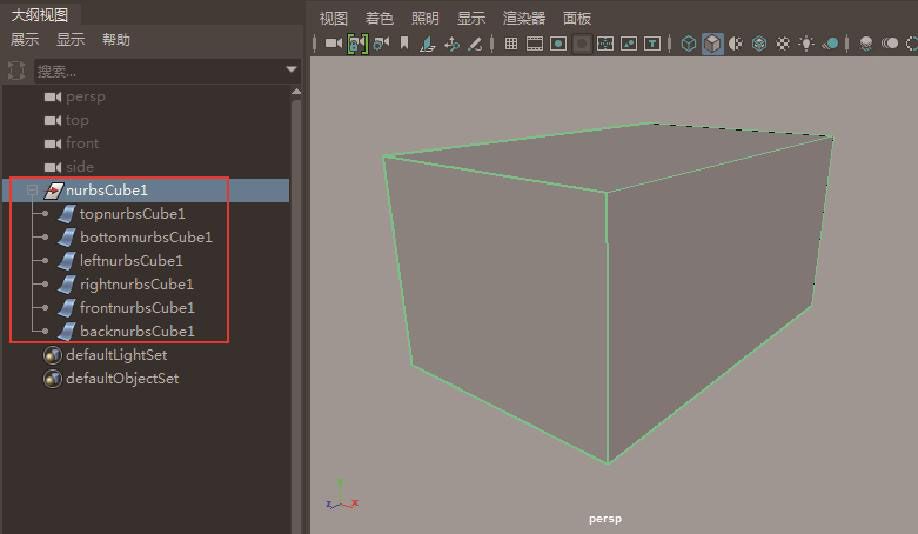This screenshot has width=918, height=534.
Task: Click the select camera icon in panel toolbar
Action: coord(333,44)
